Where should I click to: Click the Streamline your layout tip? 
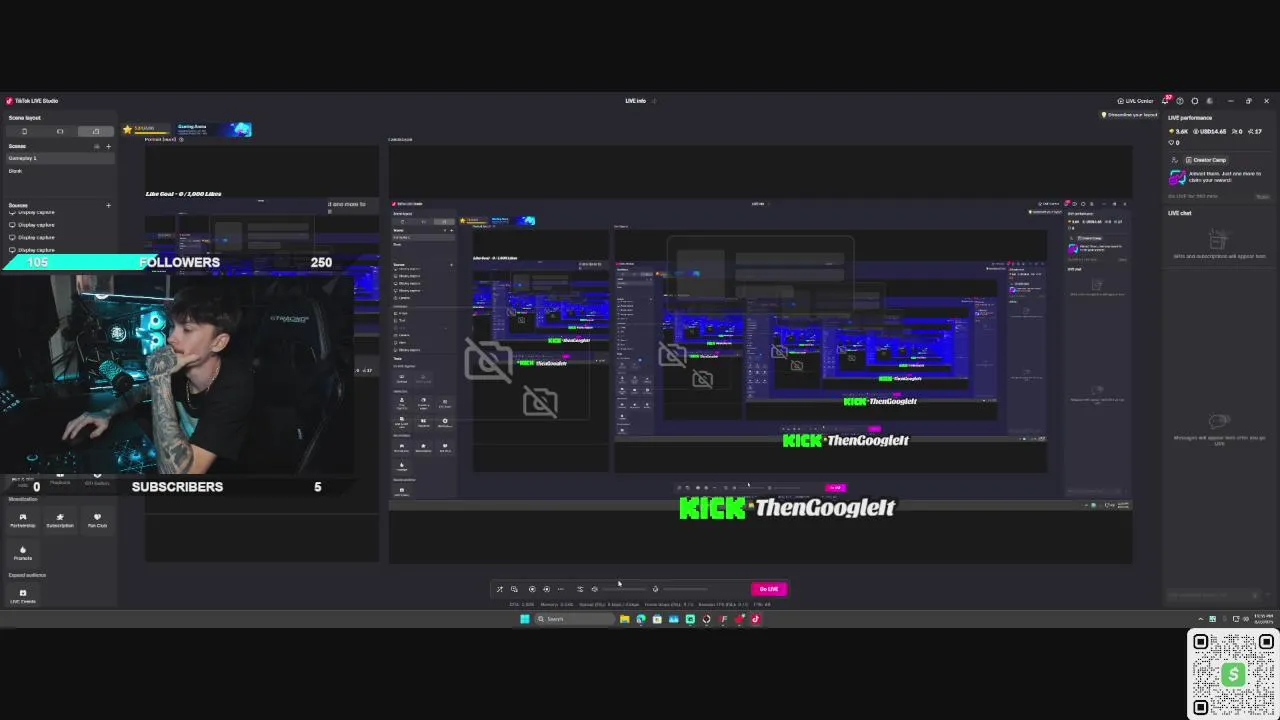pos(1129,115)
